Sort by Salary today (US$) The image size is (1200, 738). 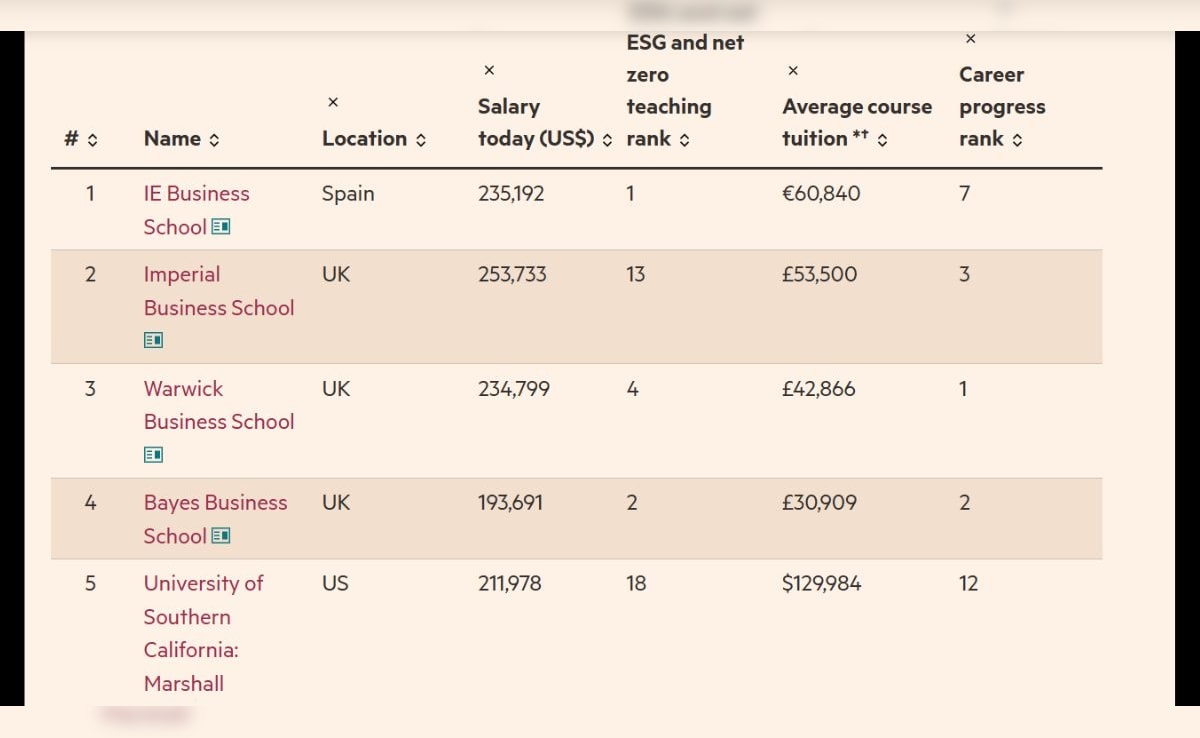(607, 140)
